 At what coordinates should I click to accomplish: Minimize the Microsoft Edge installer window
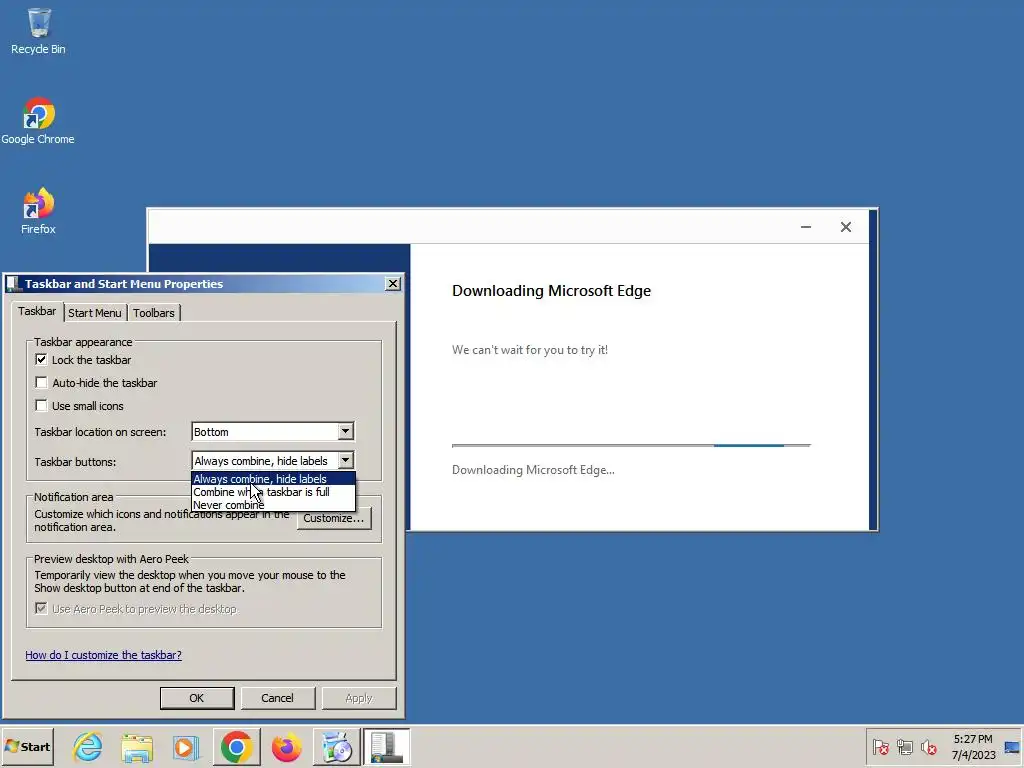pyautogui.click(x=806, y=227)
